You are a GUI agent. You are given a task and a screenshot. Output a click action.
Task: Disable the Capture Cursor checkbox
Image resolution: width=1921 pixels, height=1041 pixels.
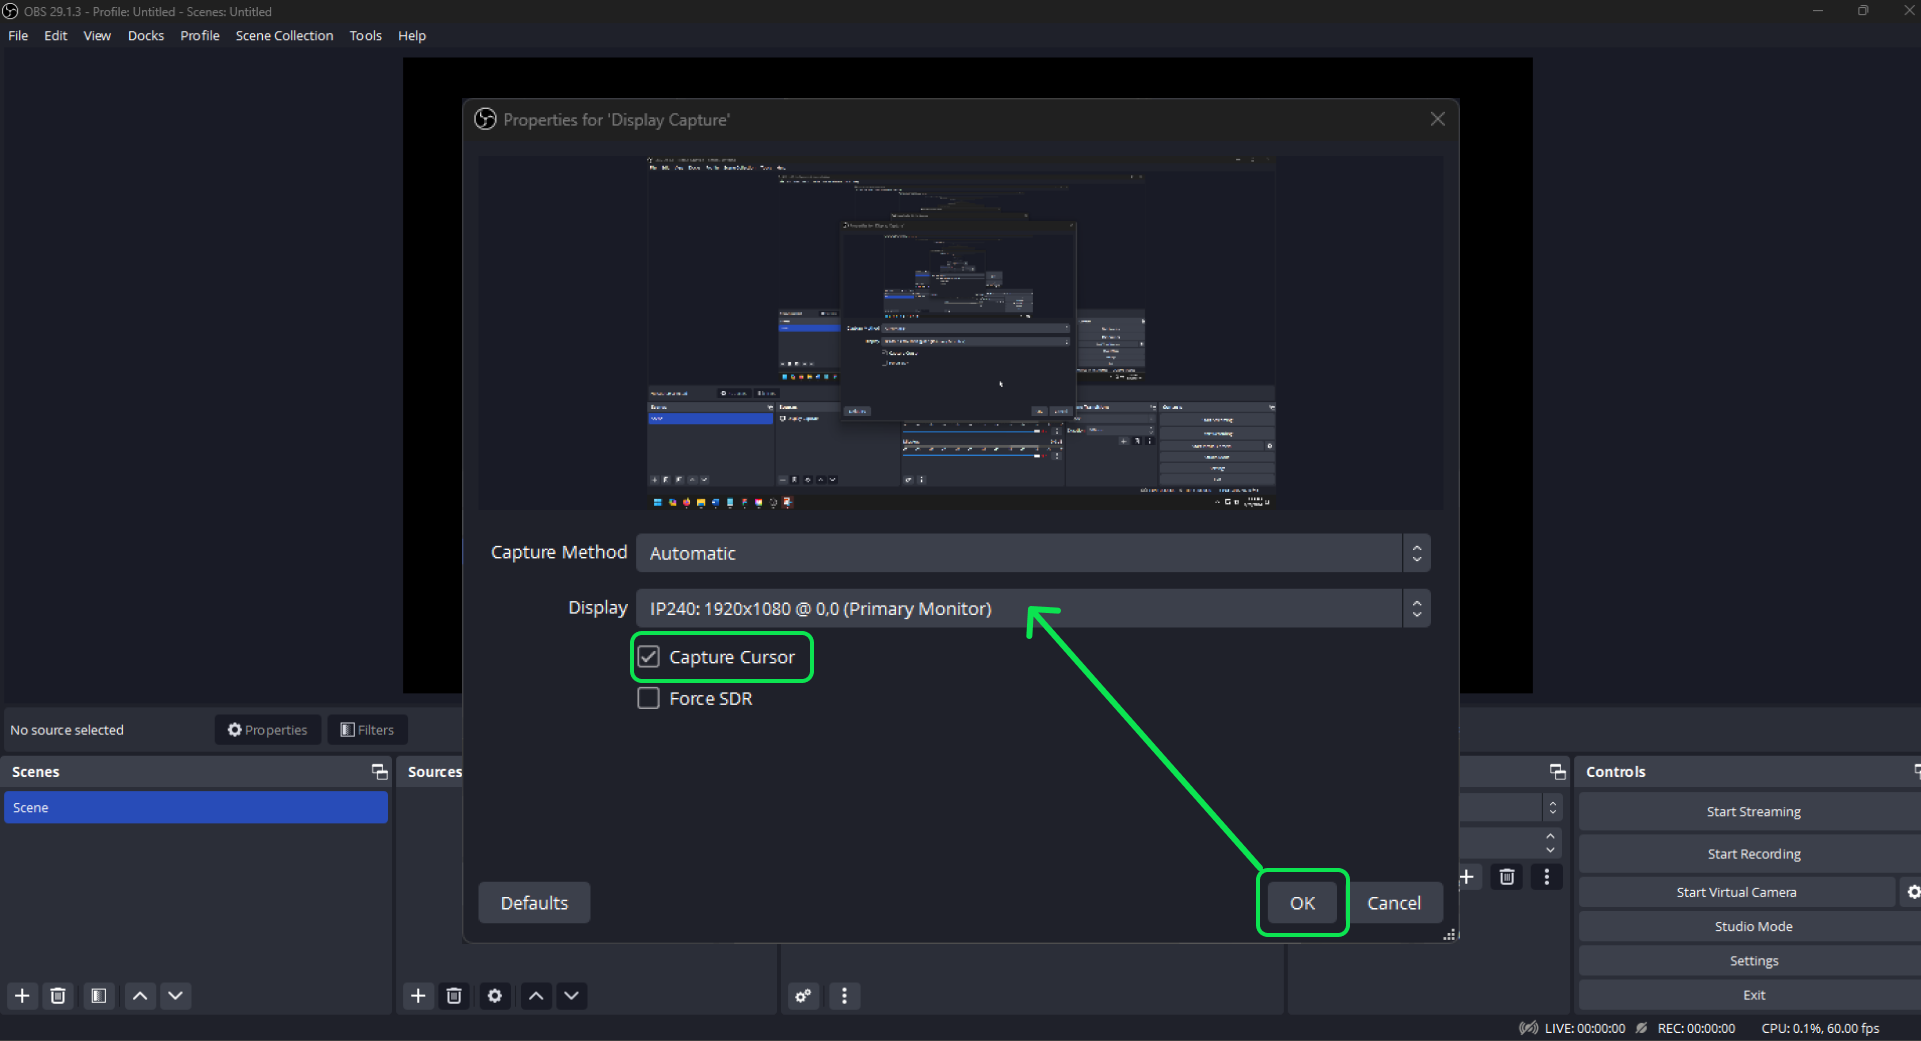[x=648, y=656]
